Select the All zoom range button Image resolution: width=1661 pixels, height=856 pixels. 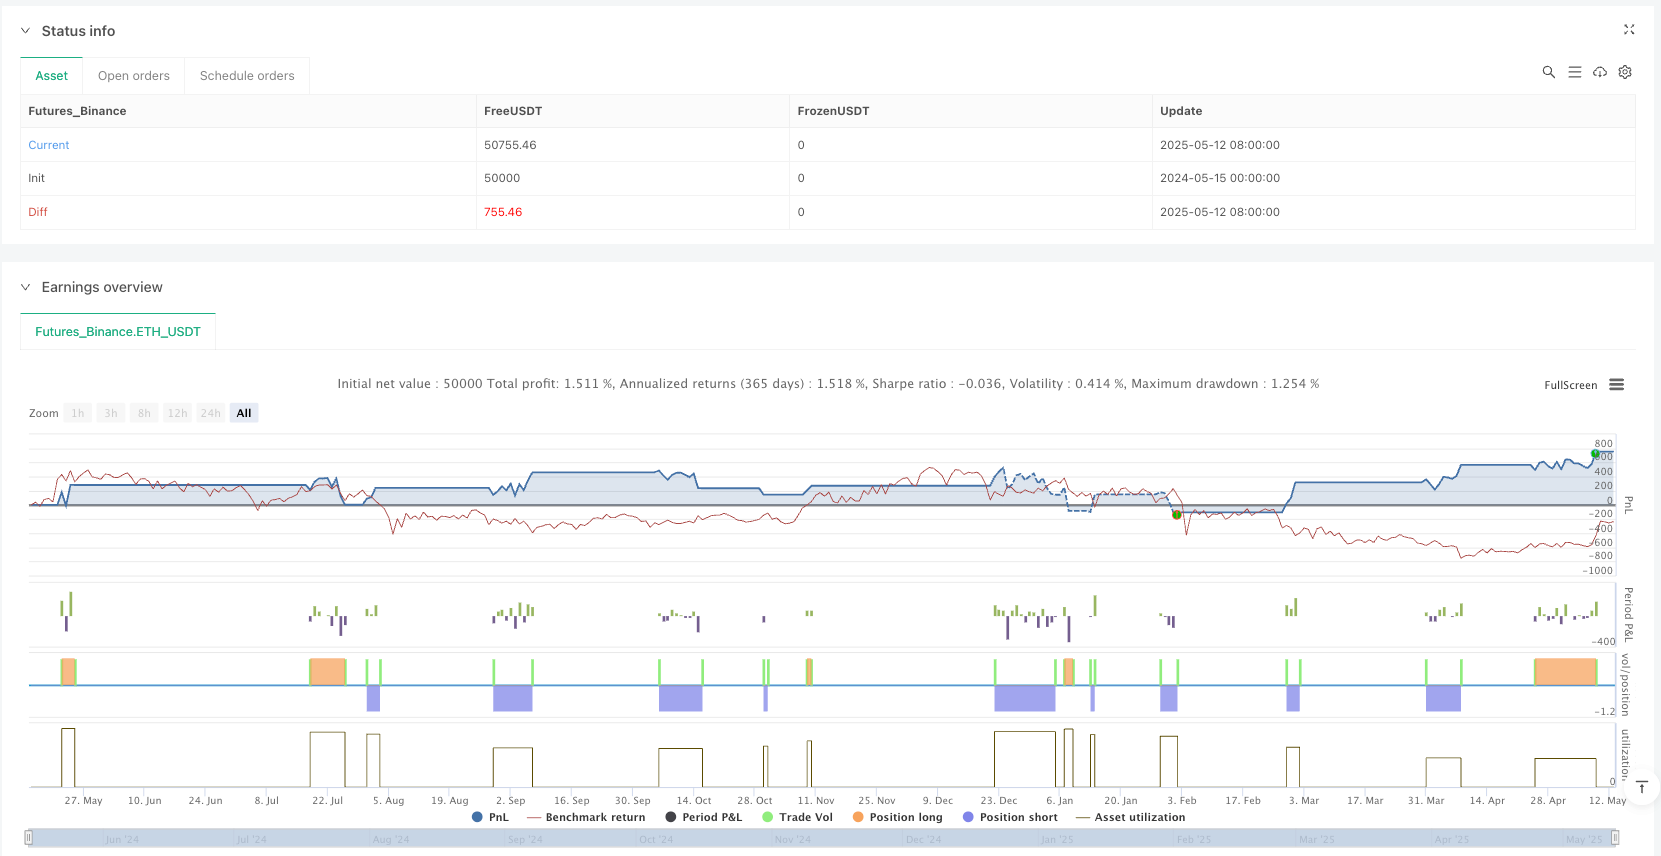point(244,413)
